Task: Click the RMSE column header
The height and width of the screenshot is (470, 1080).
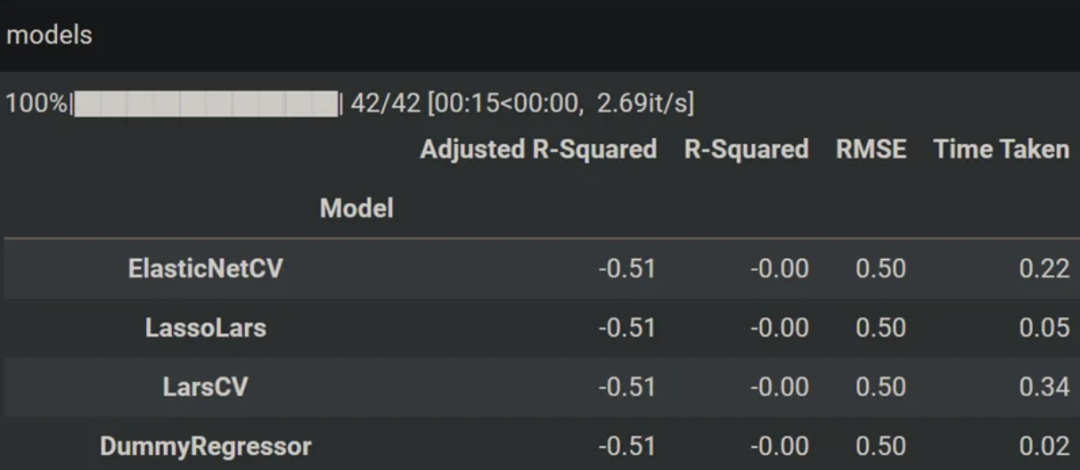Action: point(871,149)
